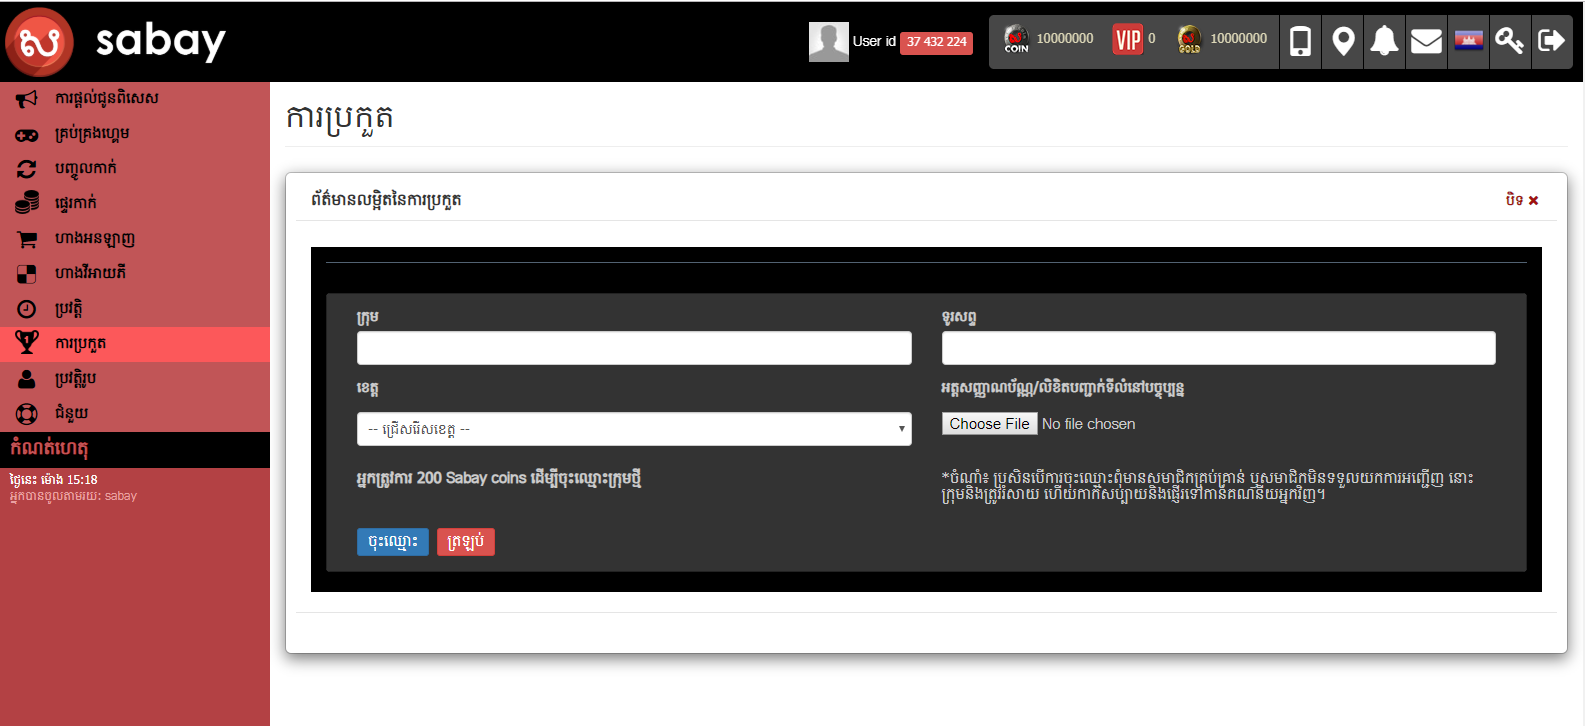Click the VIP badge icon

click(1128, 40)
